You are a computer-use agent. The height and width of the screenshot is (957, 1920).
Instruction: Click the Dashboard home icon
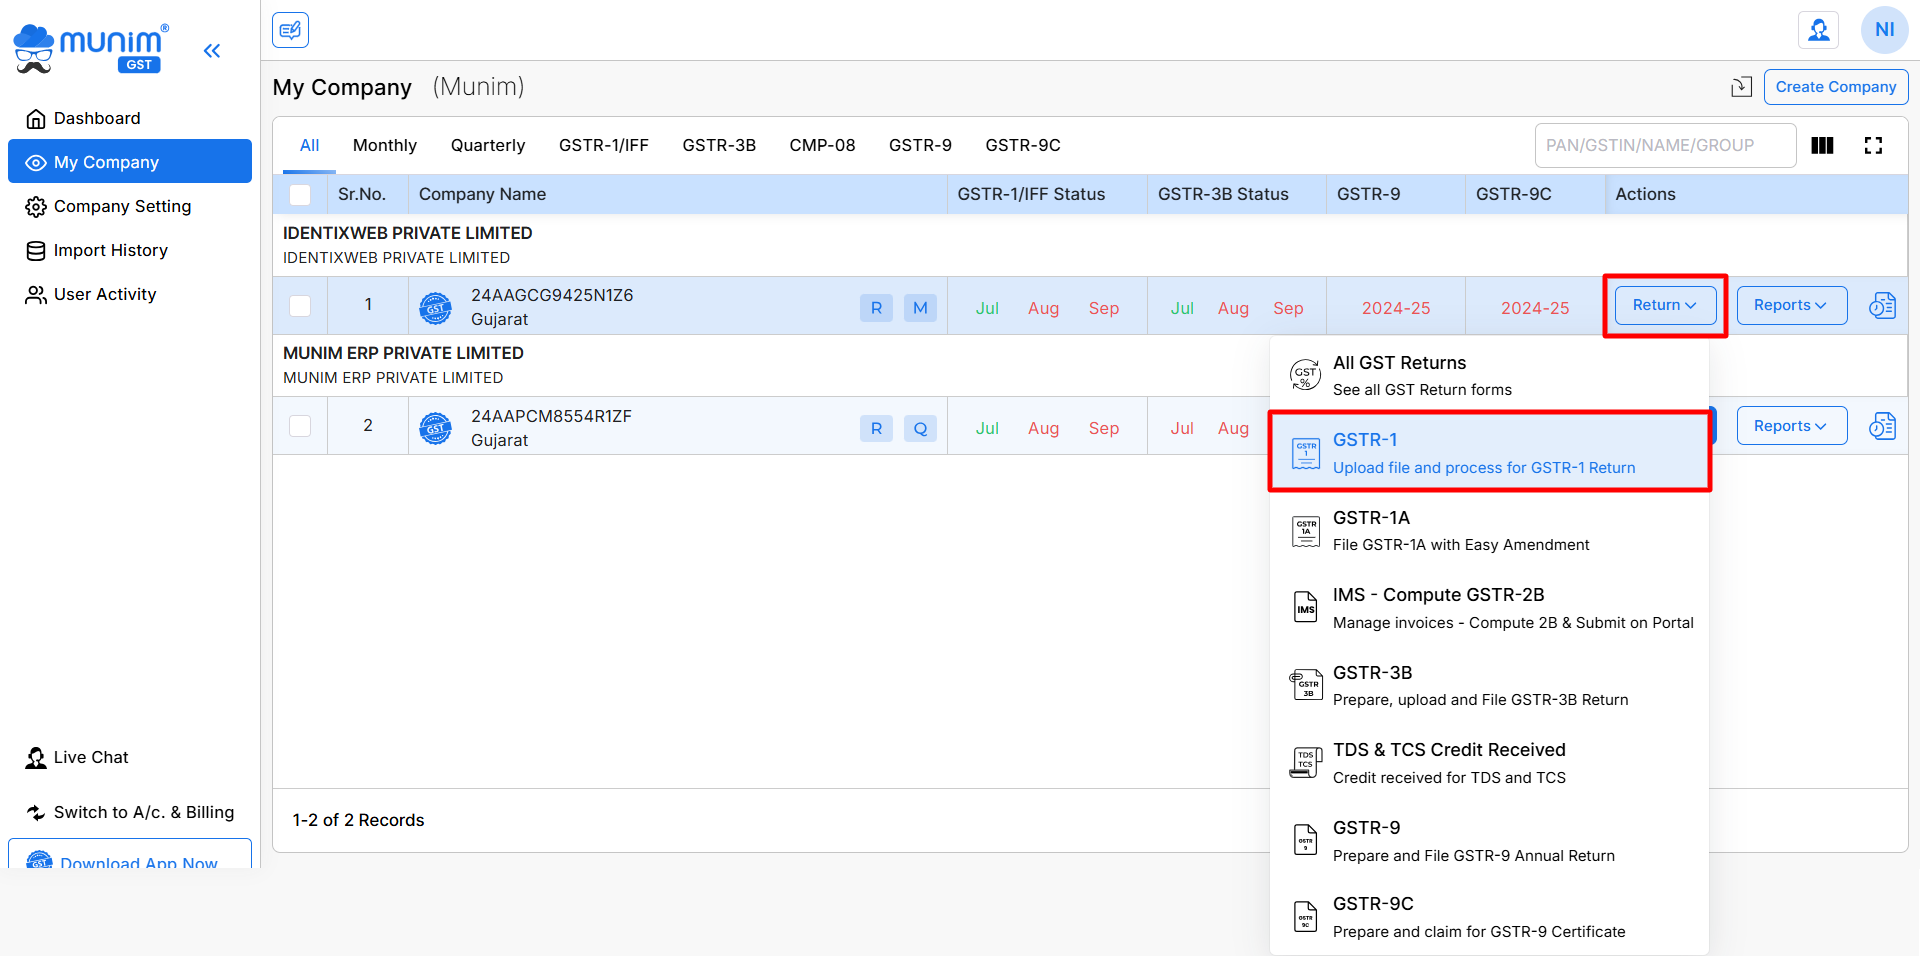(x=36, y=119)
